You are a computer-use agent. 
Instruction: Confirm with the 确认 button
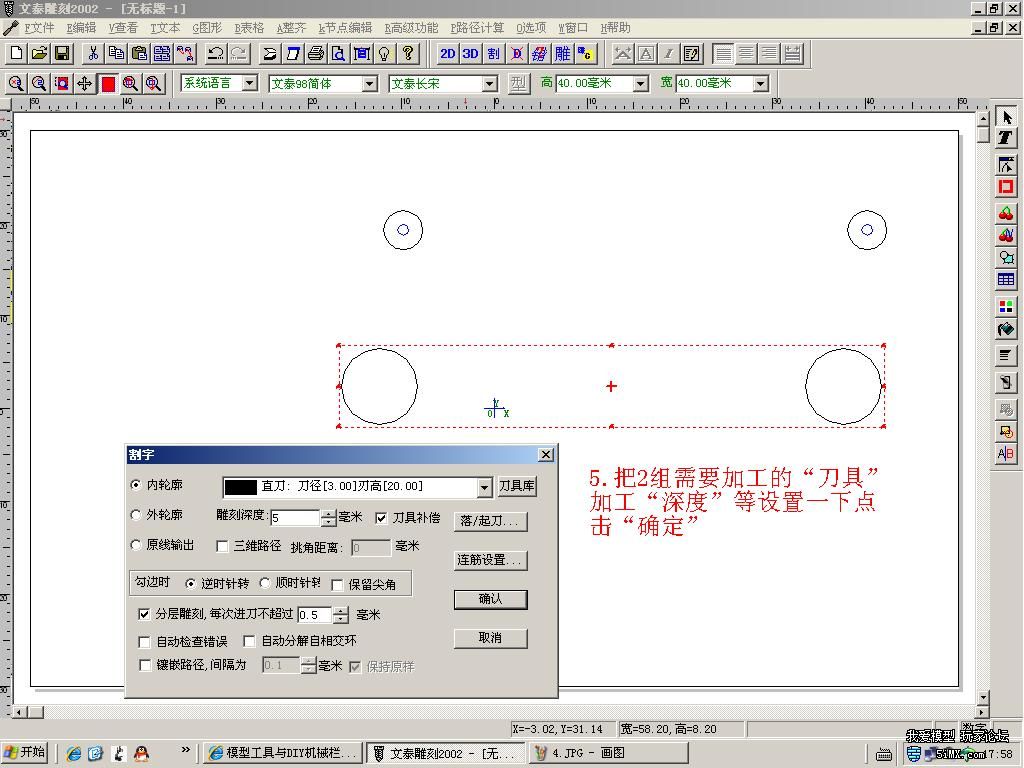pos(490,599)
